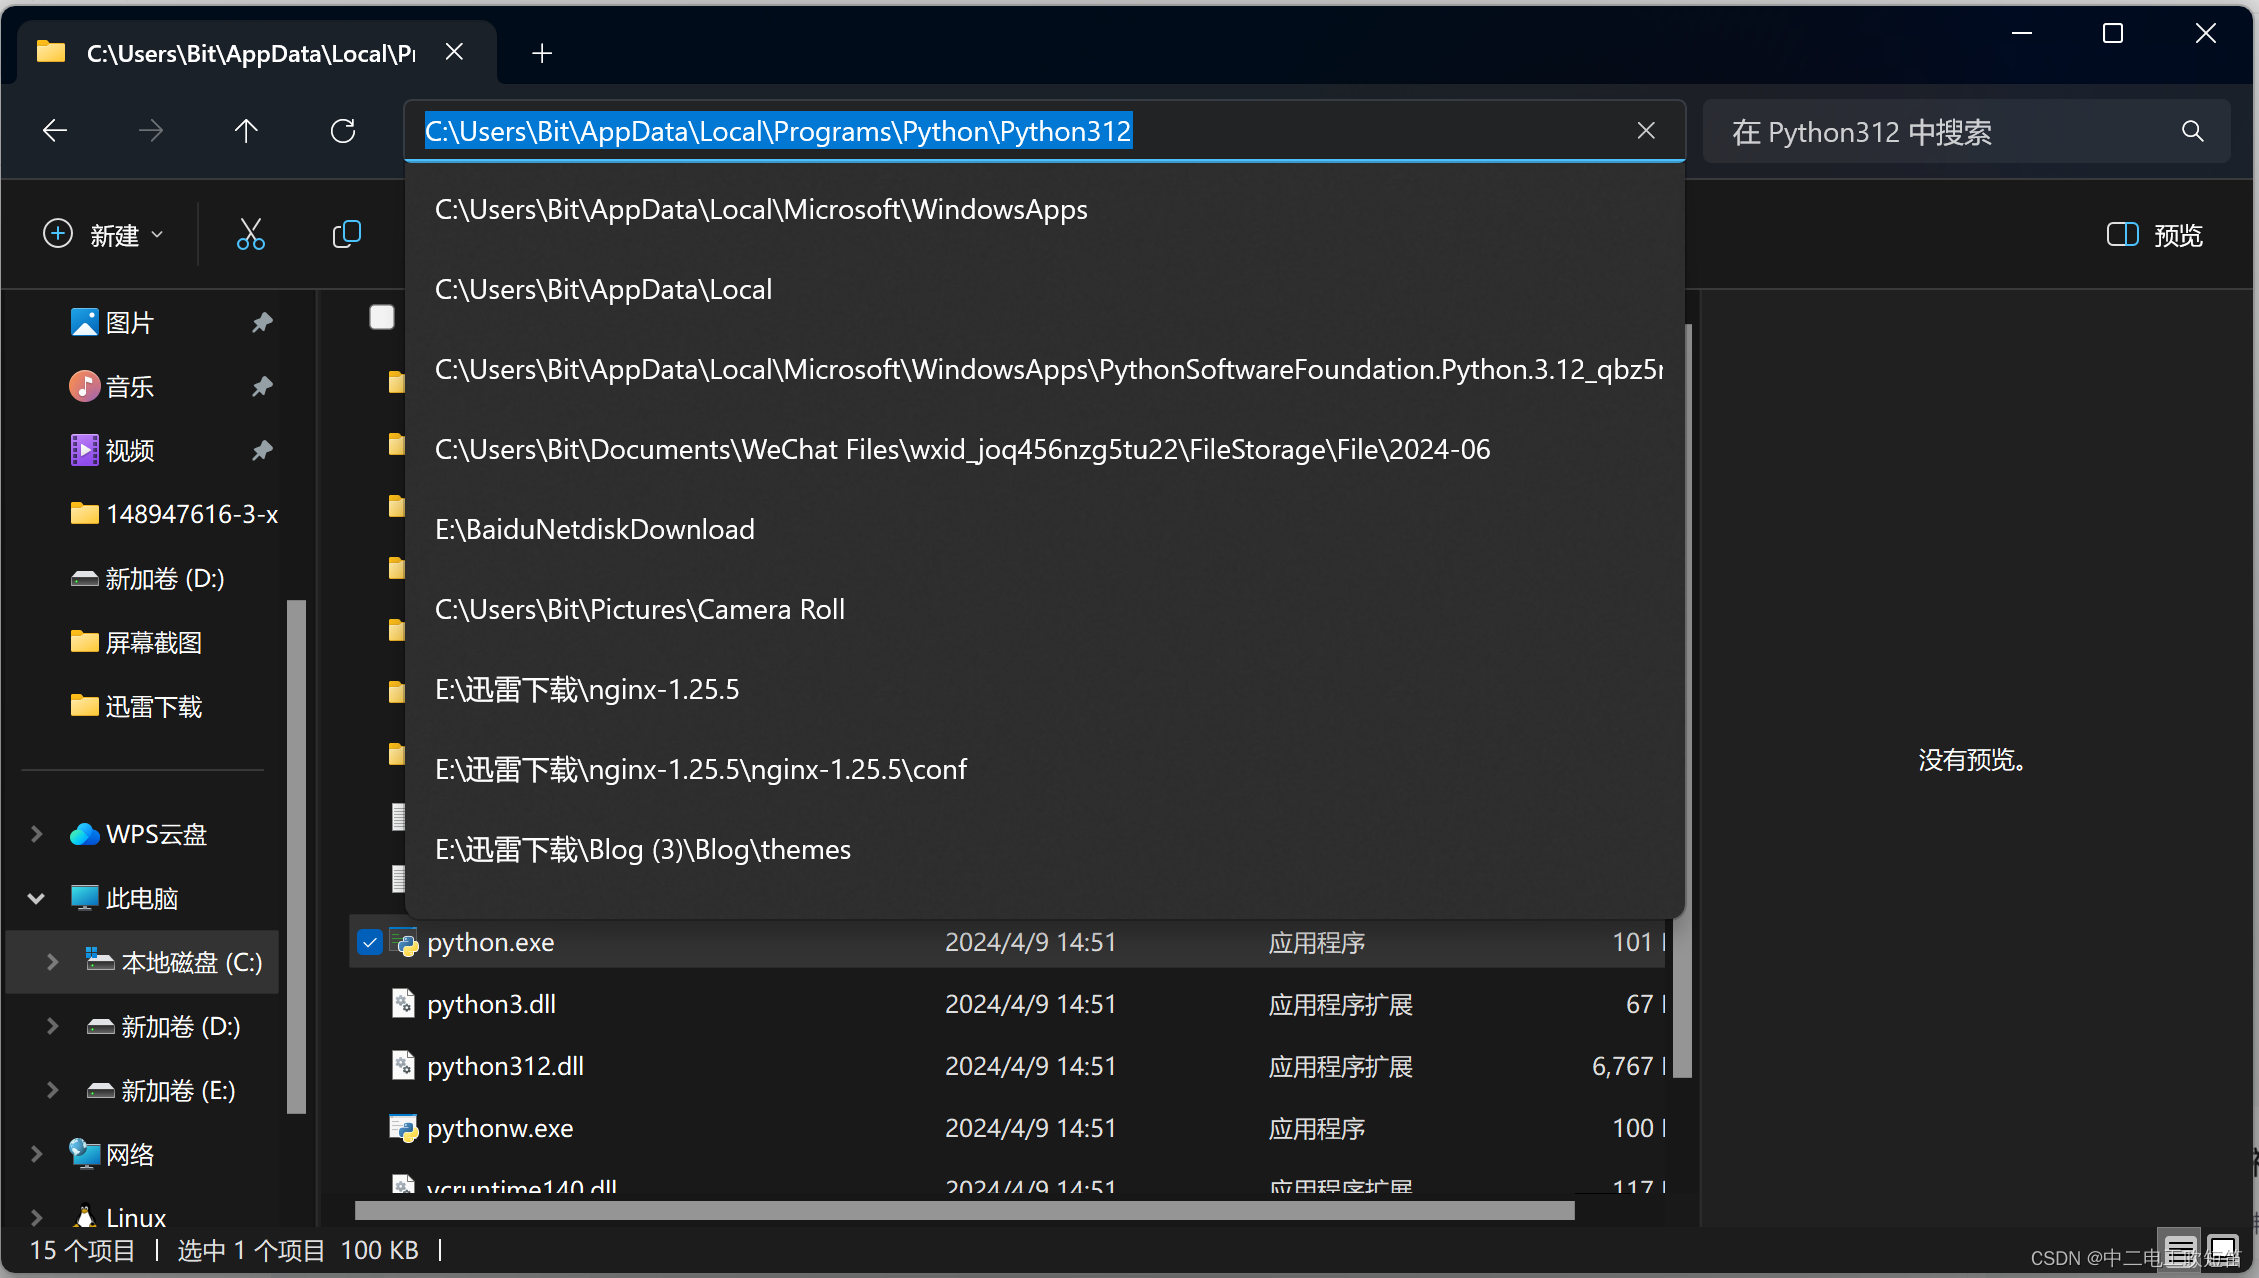Clear the address bar with X
This screenshot has height=1278, width=2259.
[1646, 131]
